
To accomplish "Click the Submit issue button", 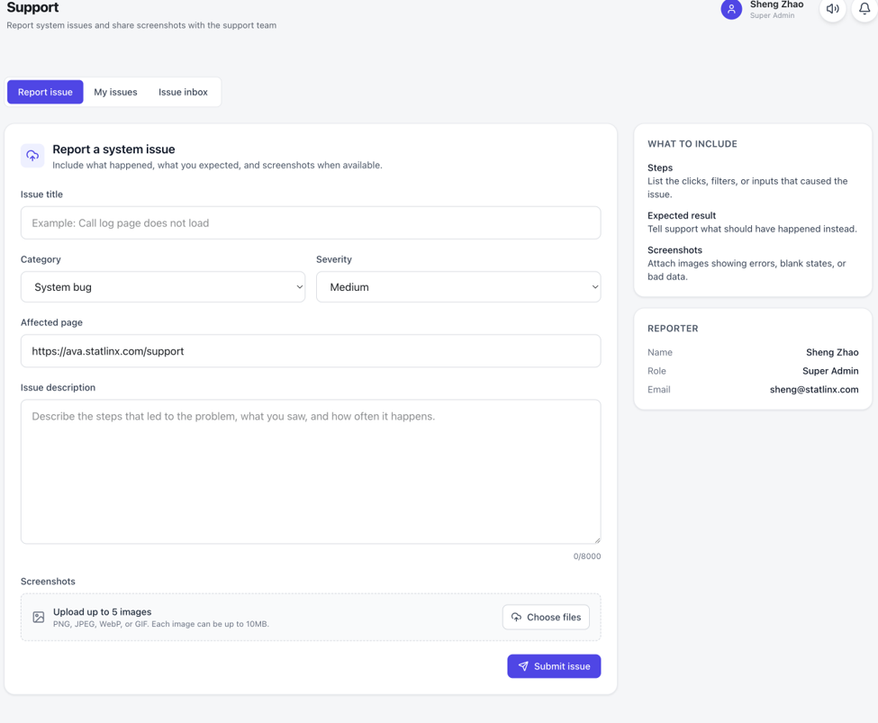I will pos(554,666).
